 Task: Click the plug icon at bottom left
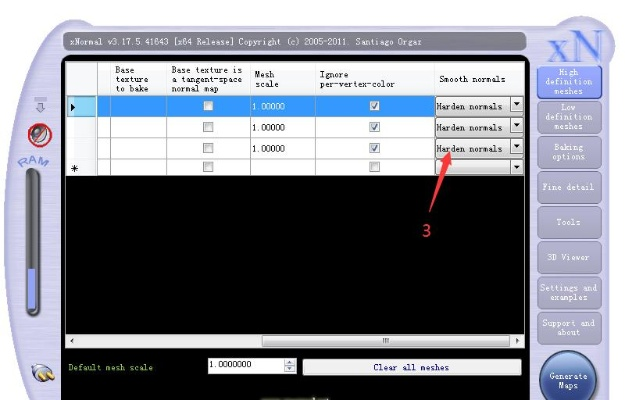(x=41, y=372)
